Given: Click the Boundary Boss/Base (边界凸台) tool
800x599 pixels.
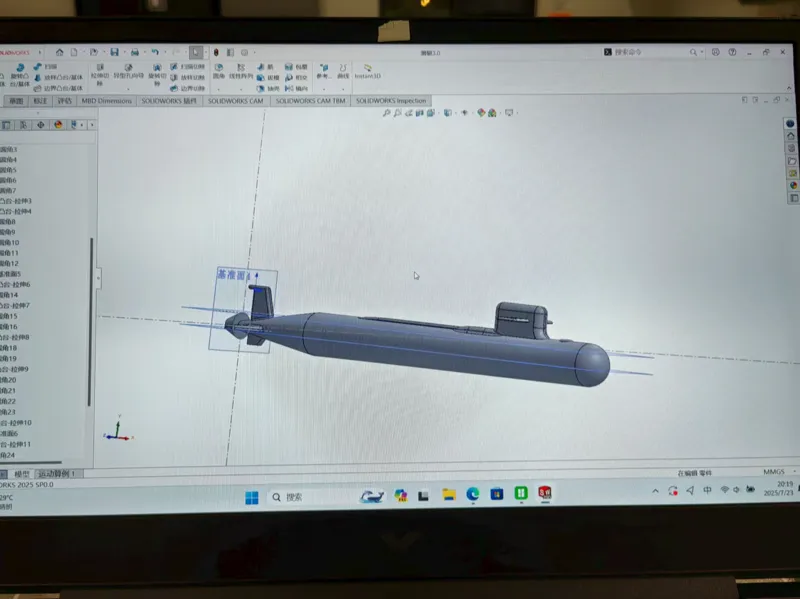Looking at the screenshot, I should click(58, 88).
